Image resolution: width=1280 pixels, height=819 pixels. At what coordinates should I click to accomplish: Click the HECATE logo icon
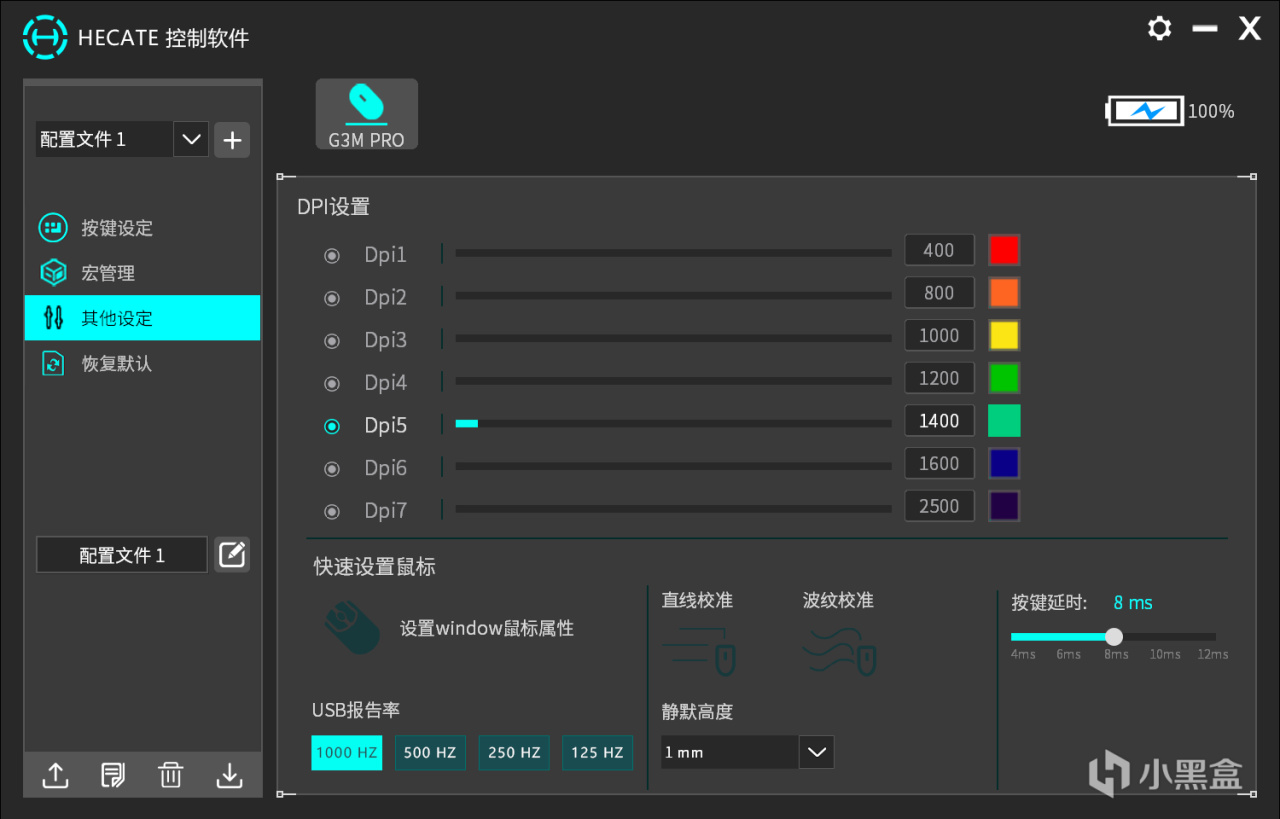[45, 38]
